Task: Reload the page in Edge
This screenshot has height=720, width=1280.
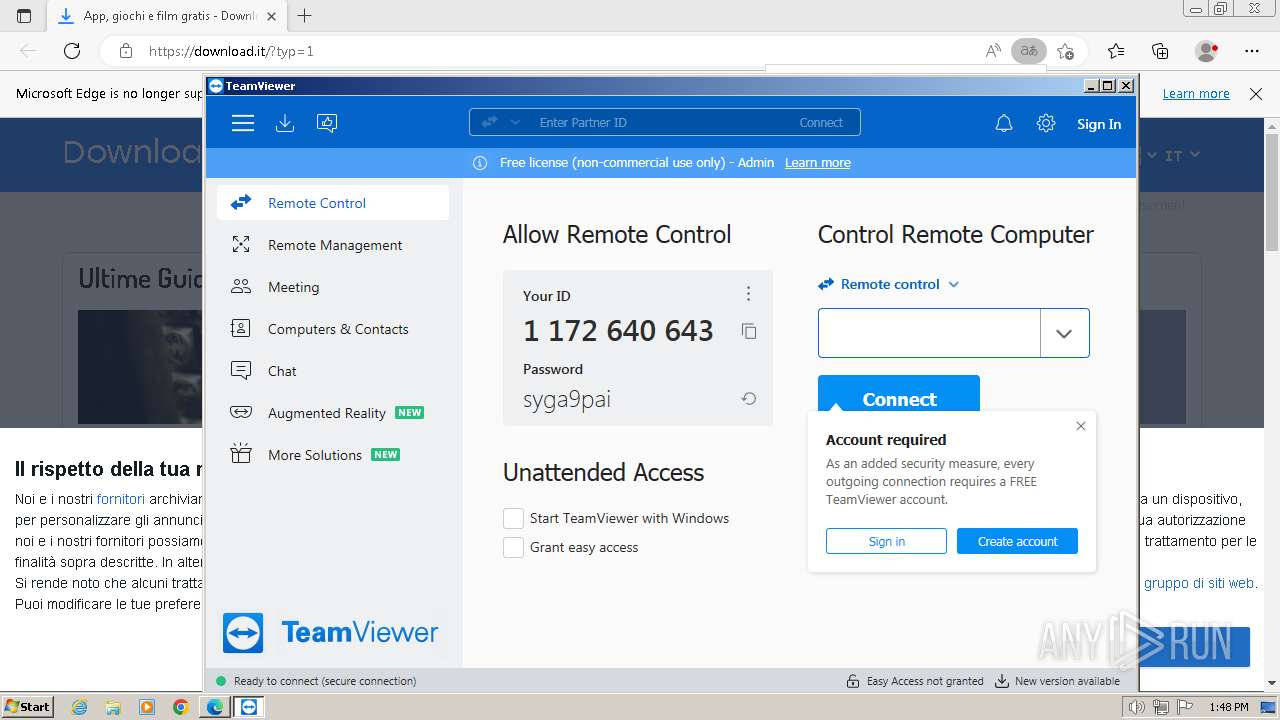Action: click(x=71, y=51)
